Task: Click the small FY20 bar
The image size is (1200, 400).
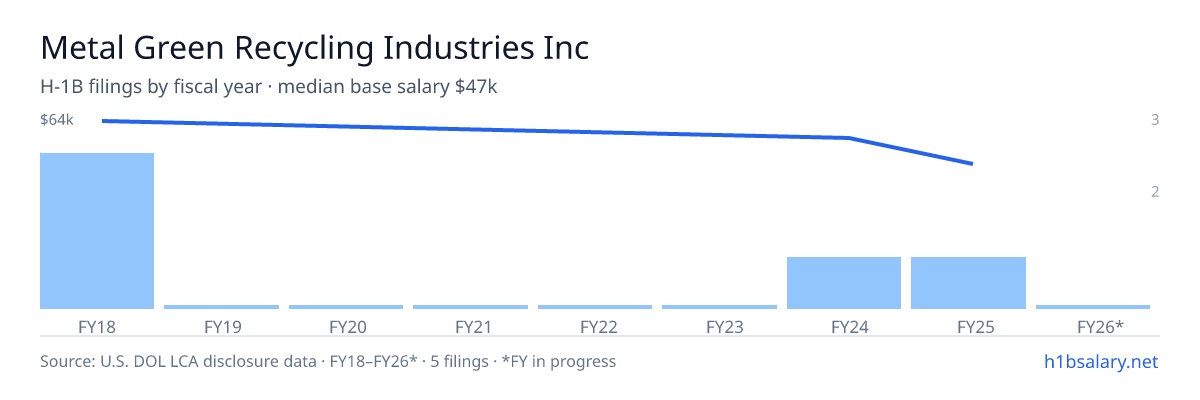Action: 346,307
